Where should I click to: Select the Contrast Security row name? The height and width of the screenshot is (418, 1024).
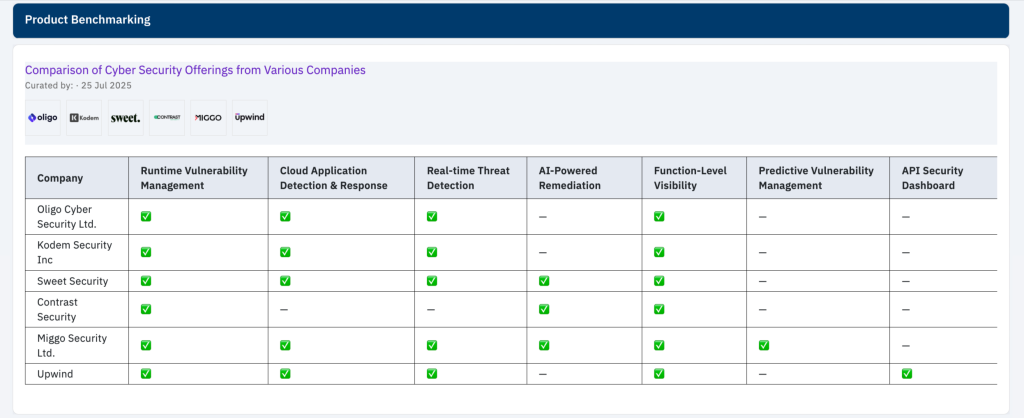tap(57, 310)
